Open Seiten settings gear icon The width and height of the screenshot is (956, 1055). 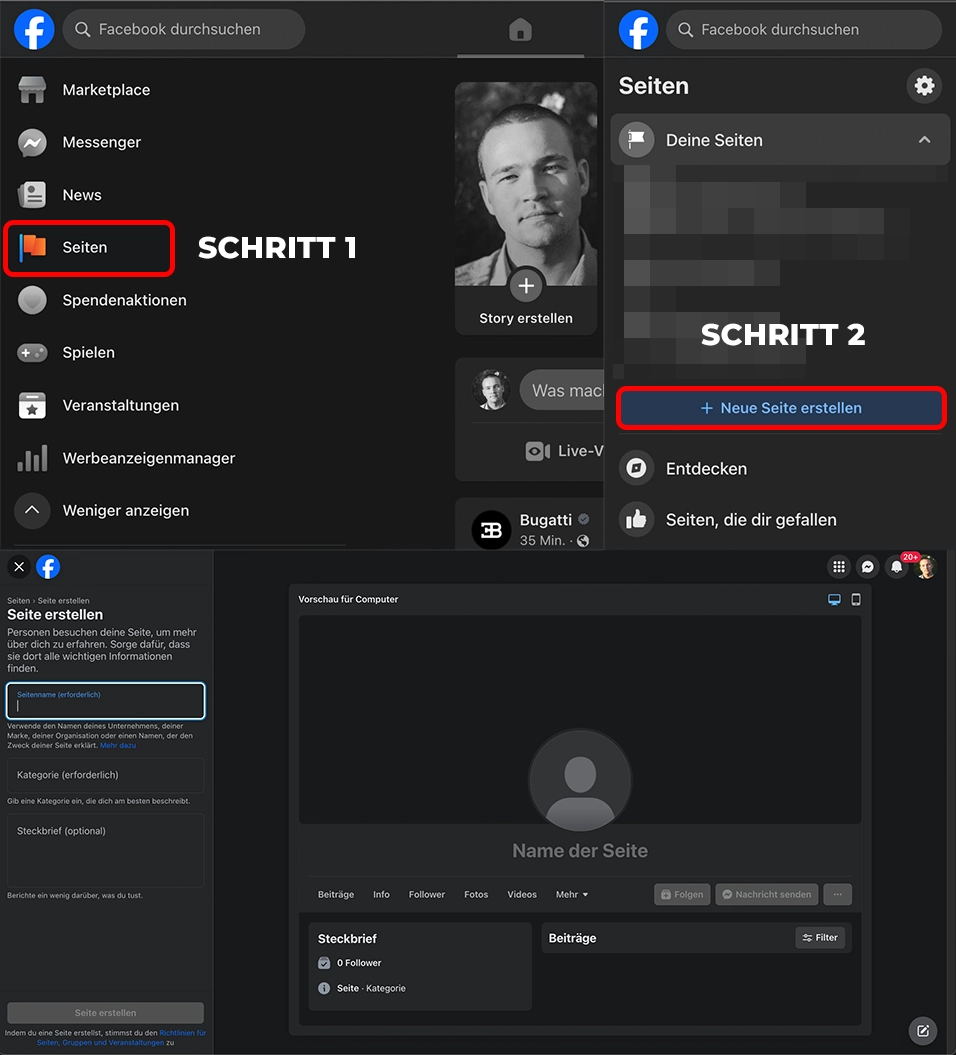pyautogui.click(x=924, y=85)
